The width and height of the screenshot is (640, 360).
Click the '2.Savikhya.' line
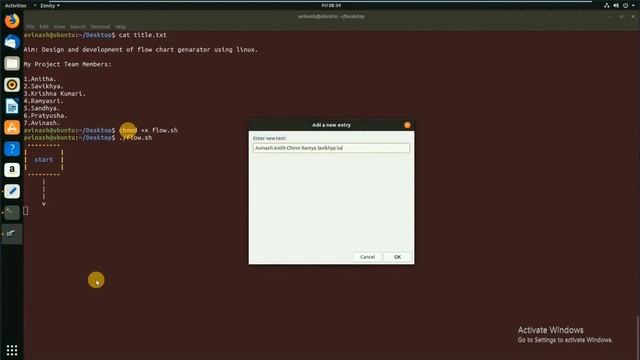[43, 86]
